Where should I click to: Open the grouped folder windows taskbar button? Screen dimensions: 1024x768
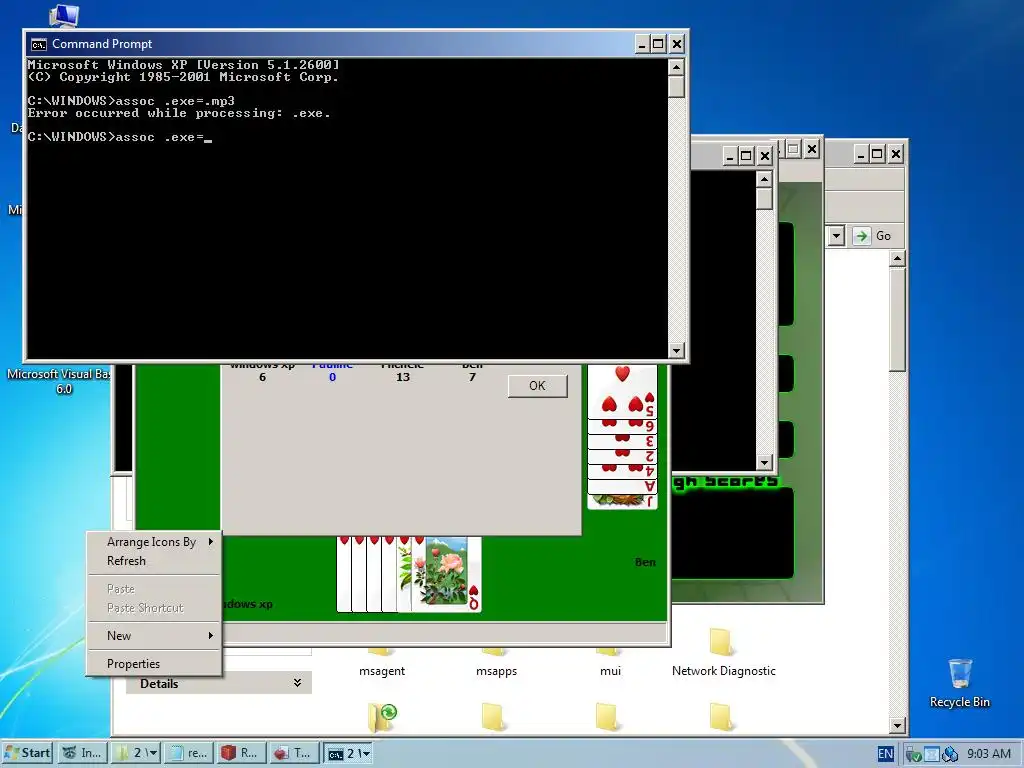[x=136, y=753]
